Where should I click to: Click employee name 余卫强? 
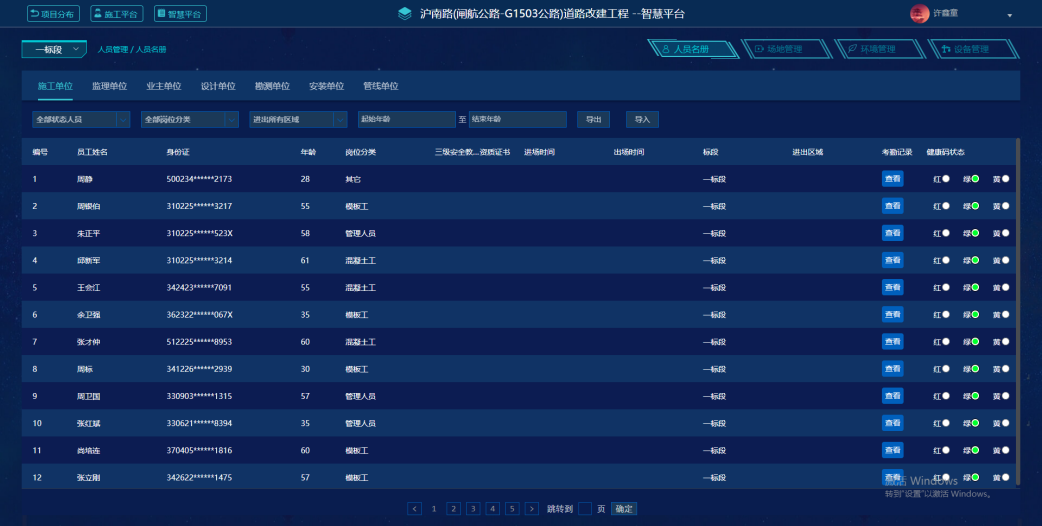[88, 315]
